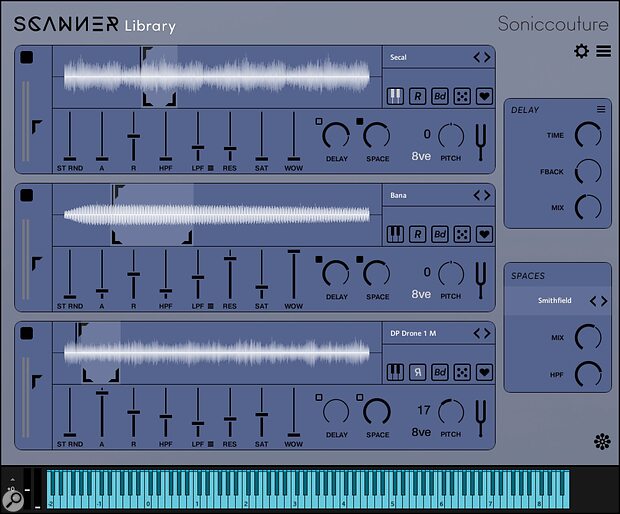
Task: Click the 8ve octave value in Secal layer
Action: click(x=421, y=156)
